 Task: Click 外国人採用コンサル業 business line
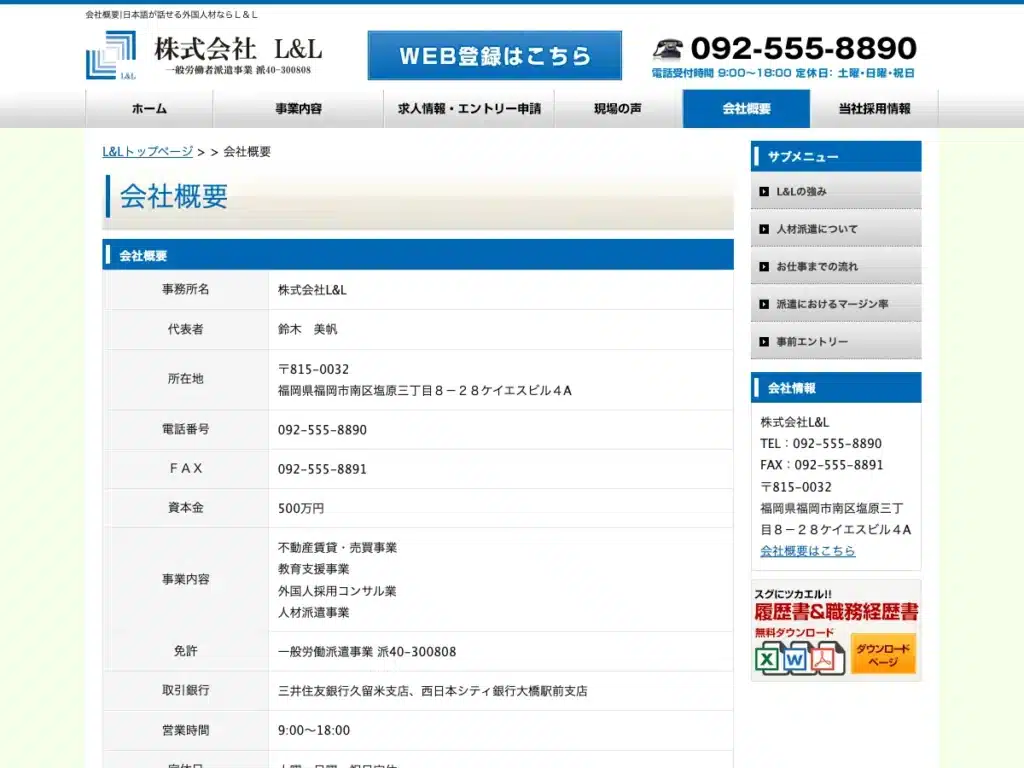click(337, 591)
